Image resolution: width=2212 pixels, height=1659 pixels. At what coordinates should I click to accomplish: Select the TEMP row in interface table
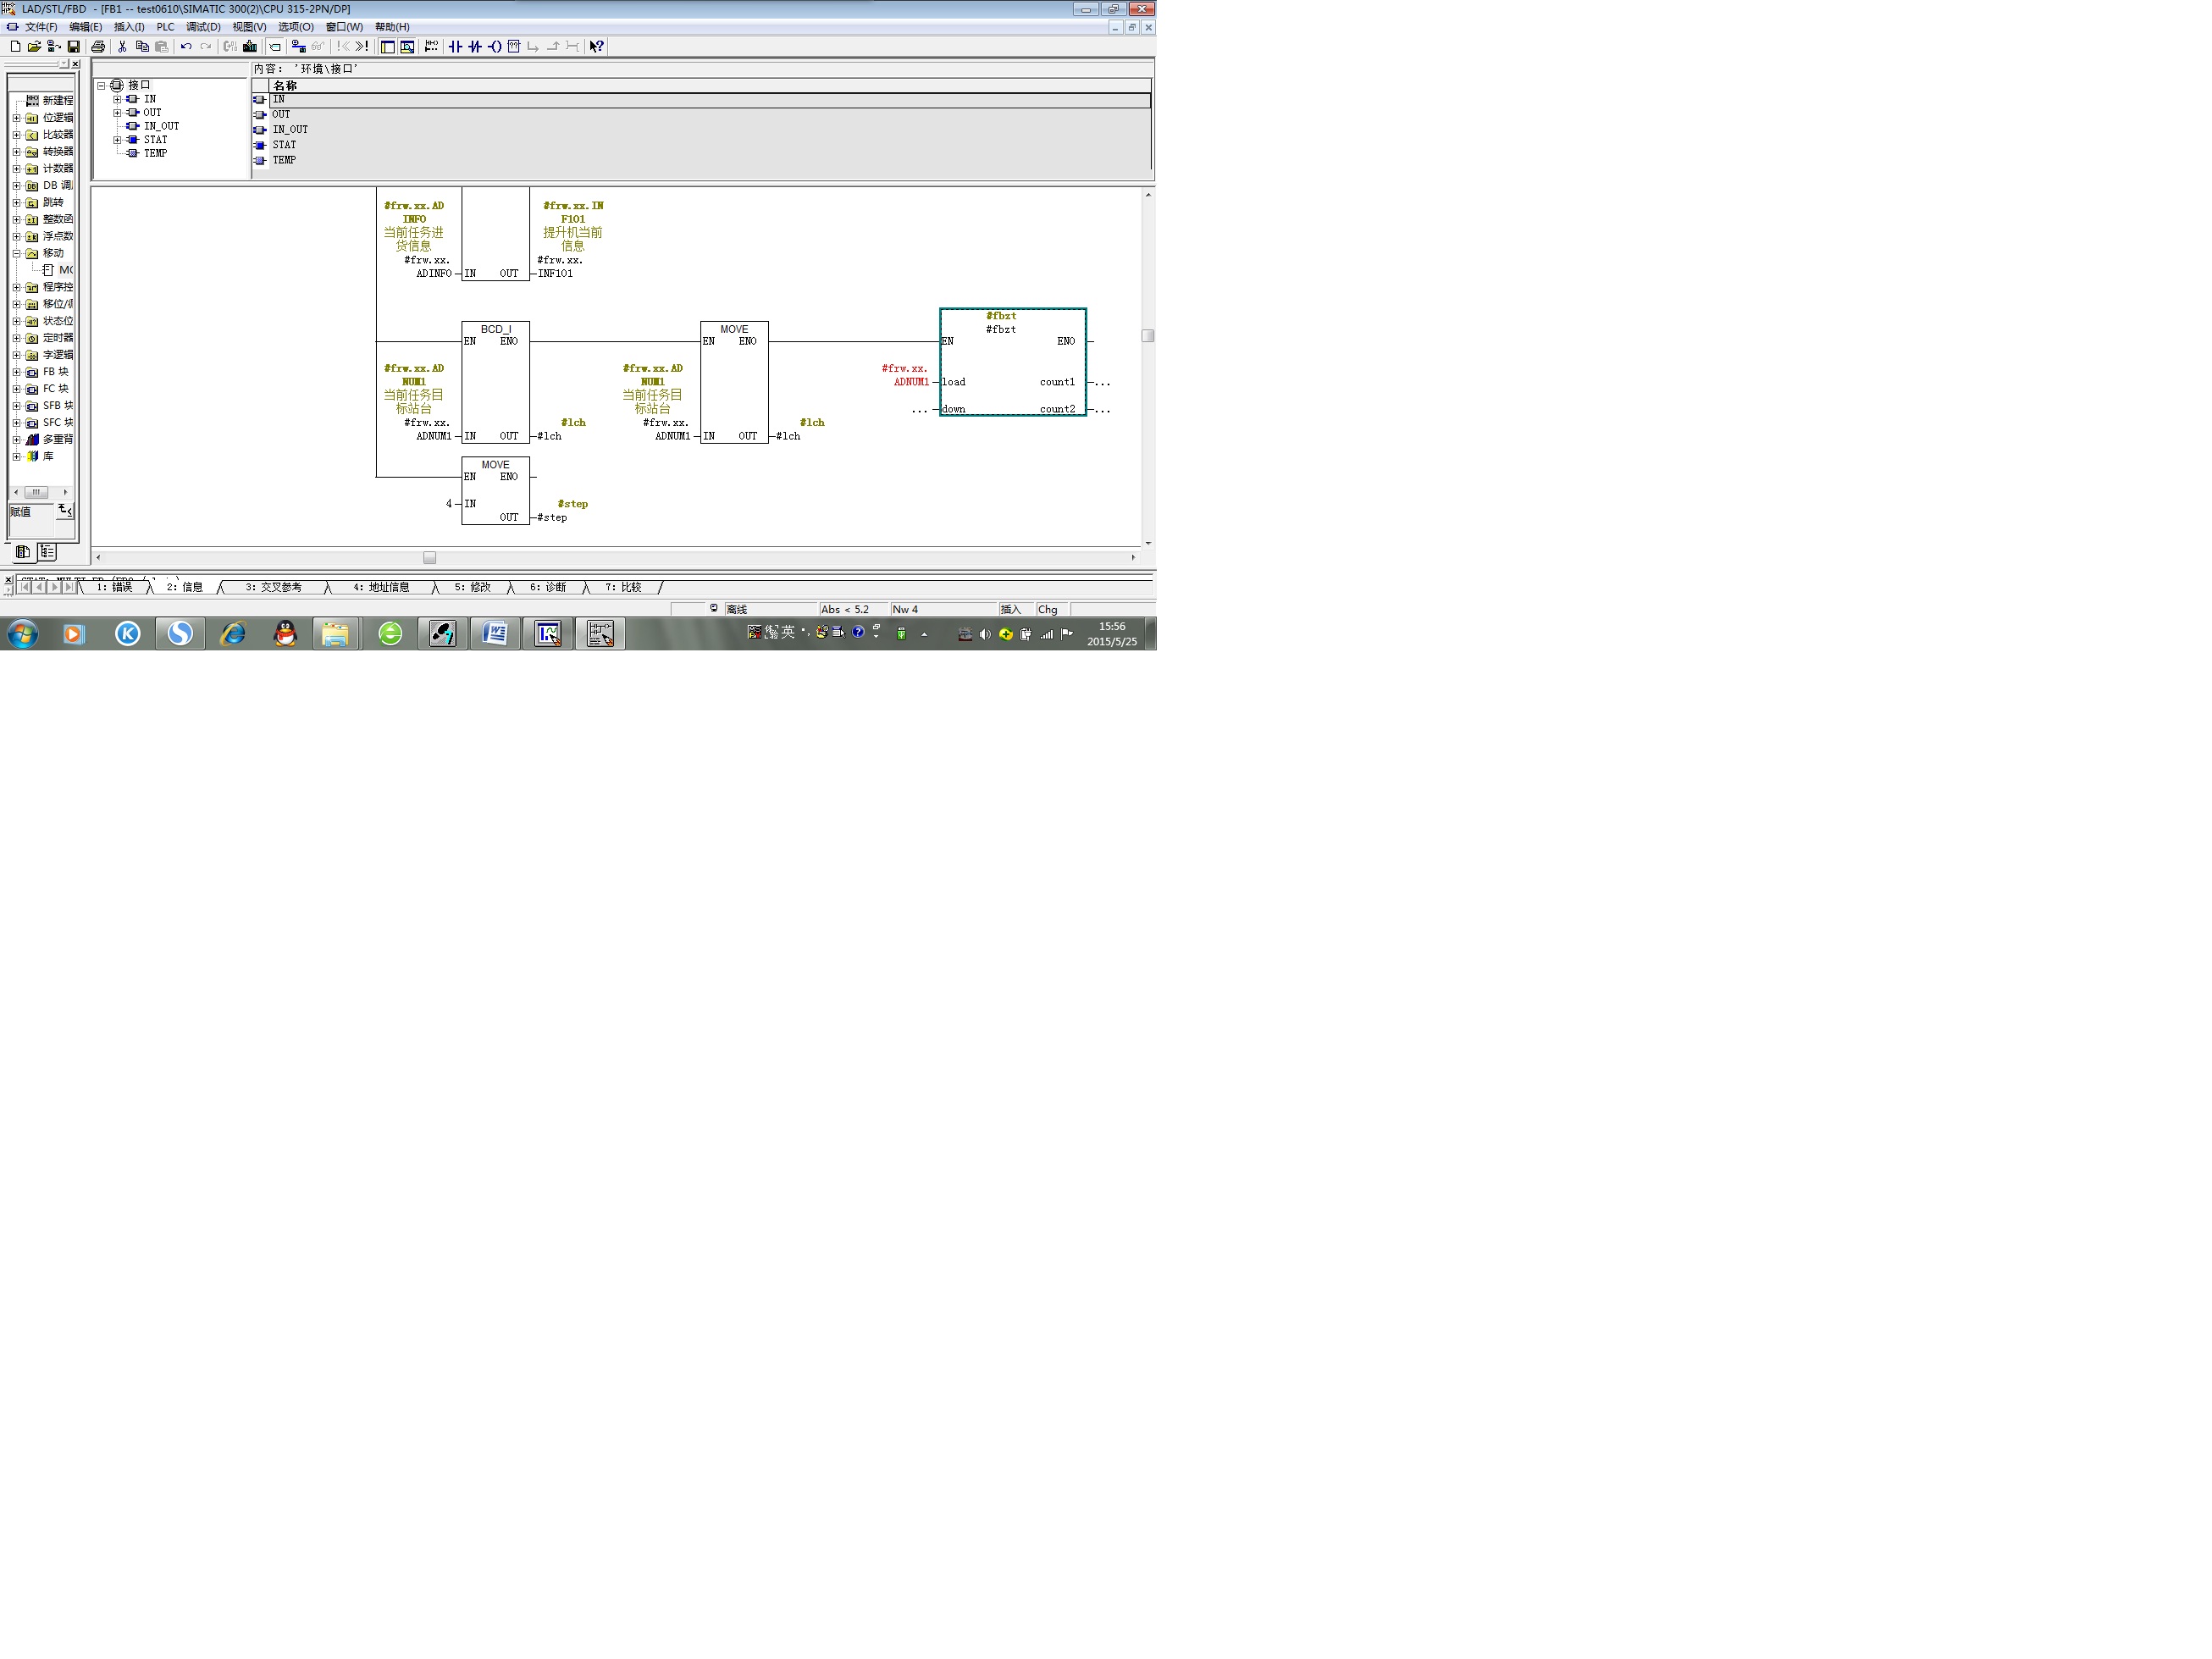pos(284,160)
